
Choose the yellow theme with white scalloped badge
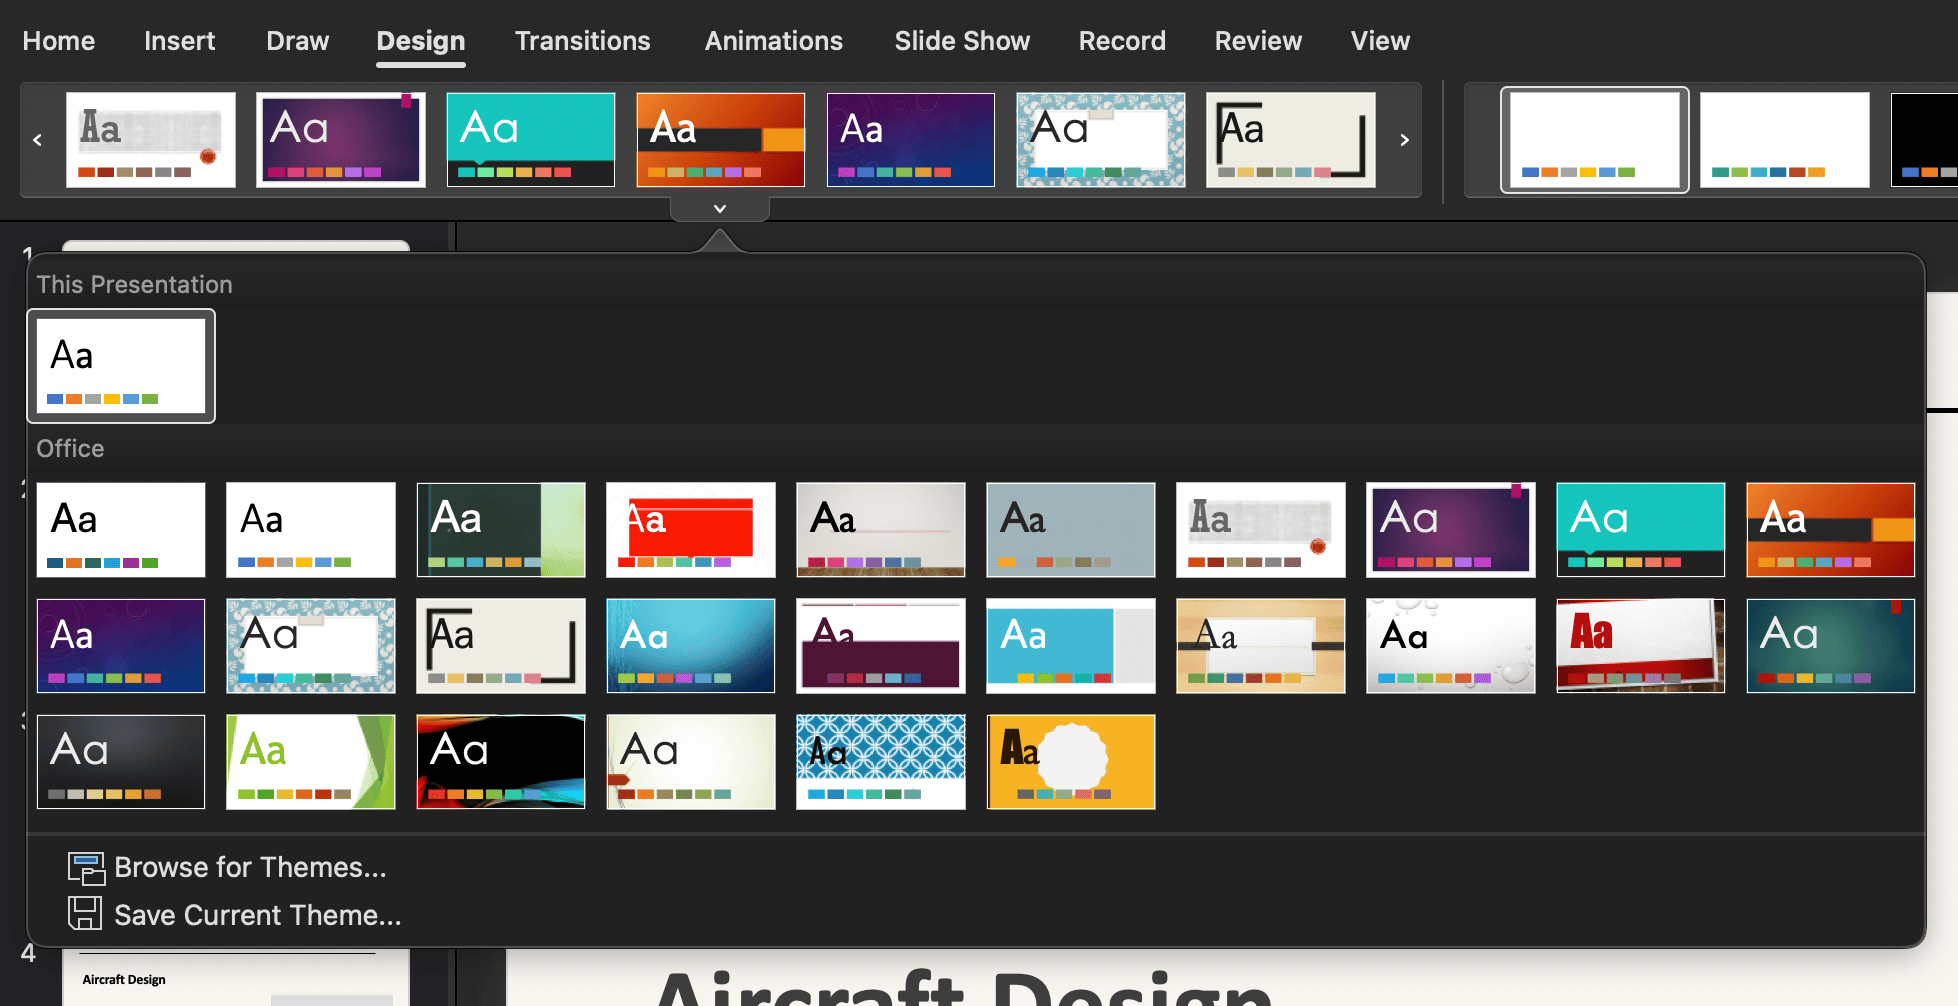click(x=1071, y=762)
